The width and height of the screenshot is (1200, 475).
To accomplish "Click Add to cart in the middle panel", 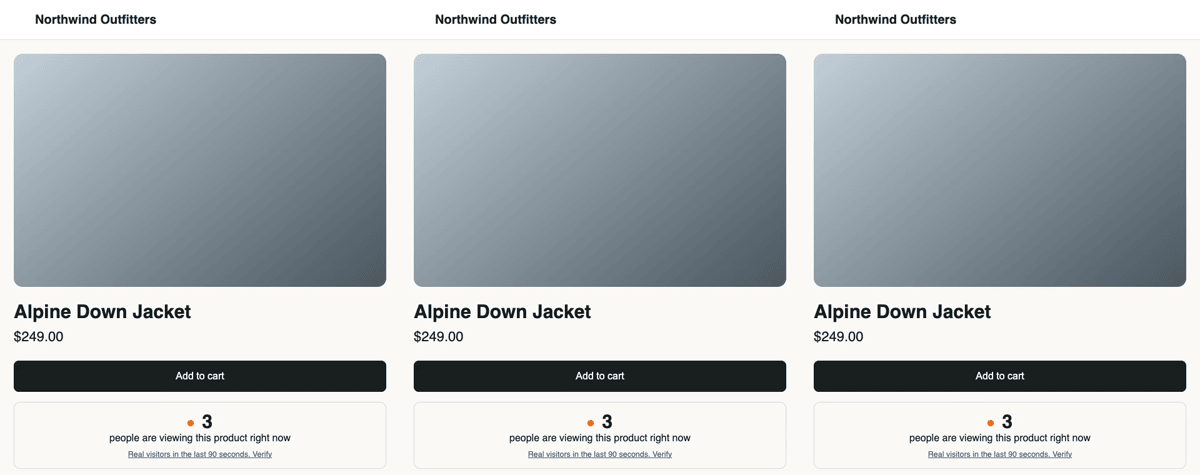I will pyautogui.click(x=600, y=376).
